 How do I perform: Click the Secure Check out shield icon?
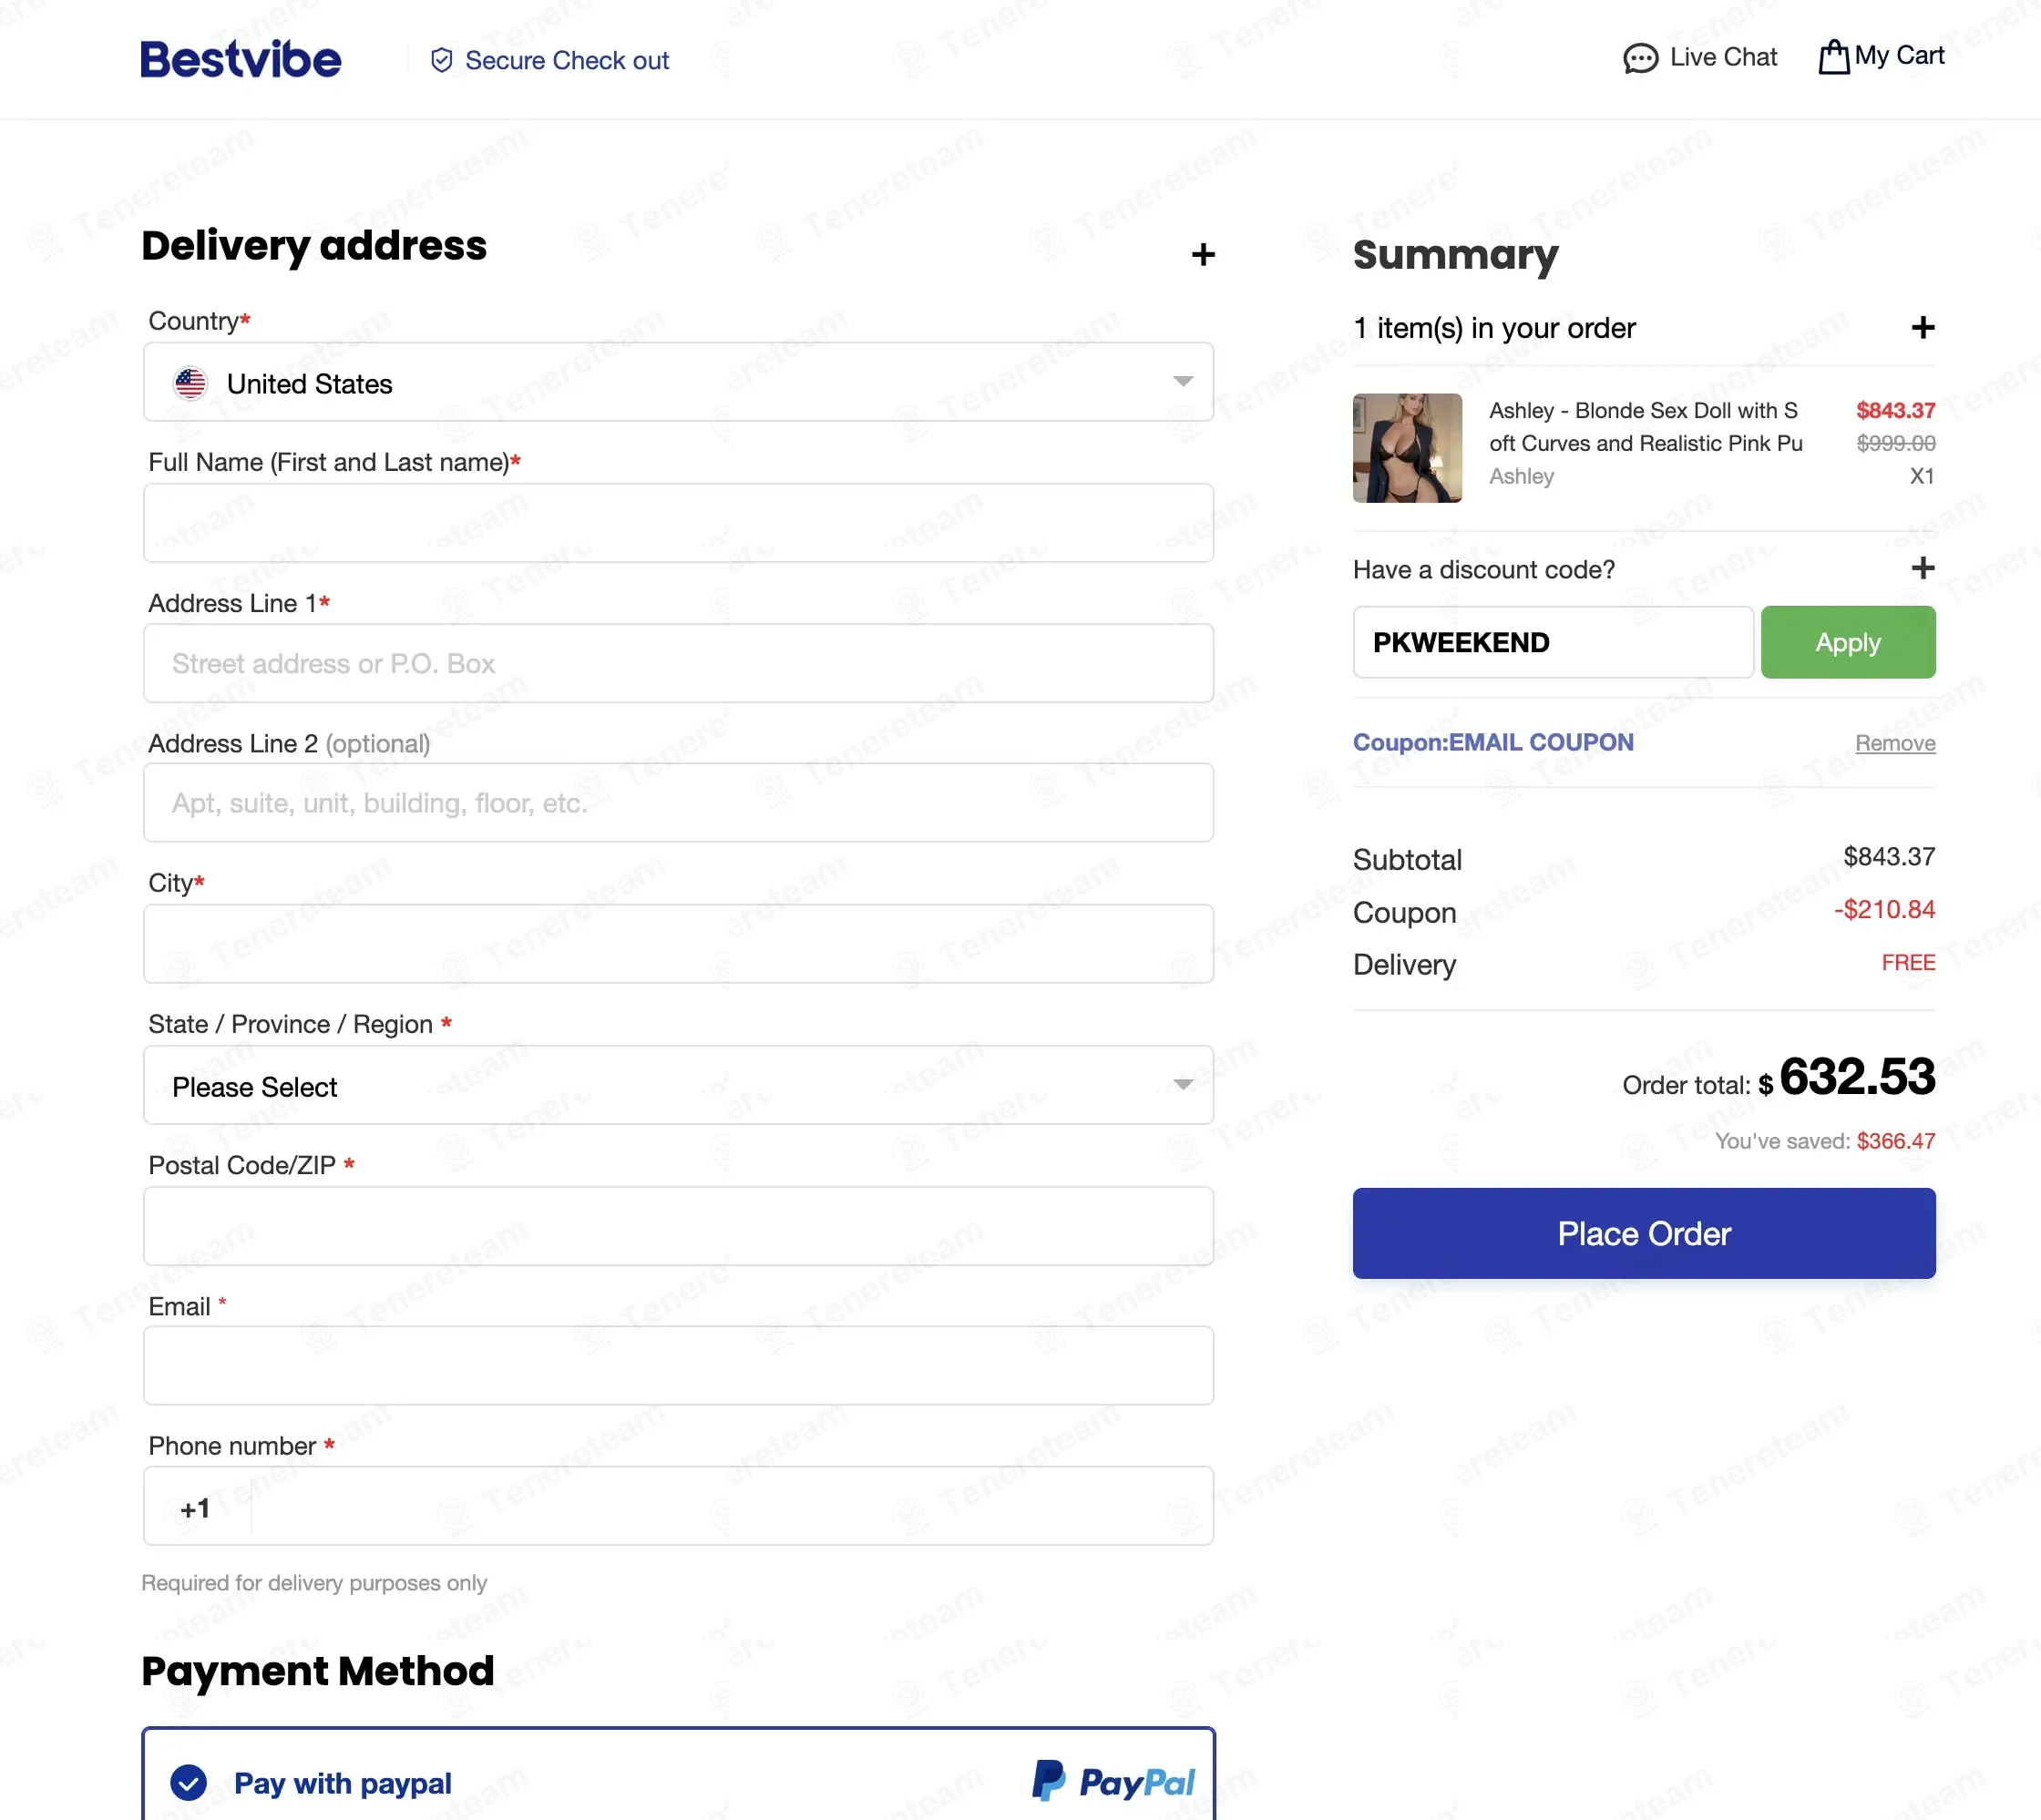click(441, 60)
